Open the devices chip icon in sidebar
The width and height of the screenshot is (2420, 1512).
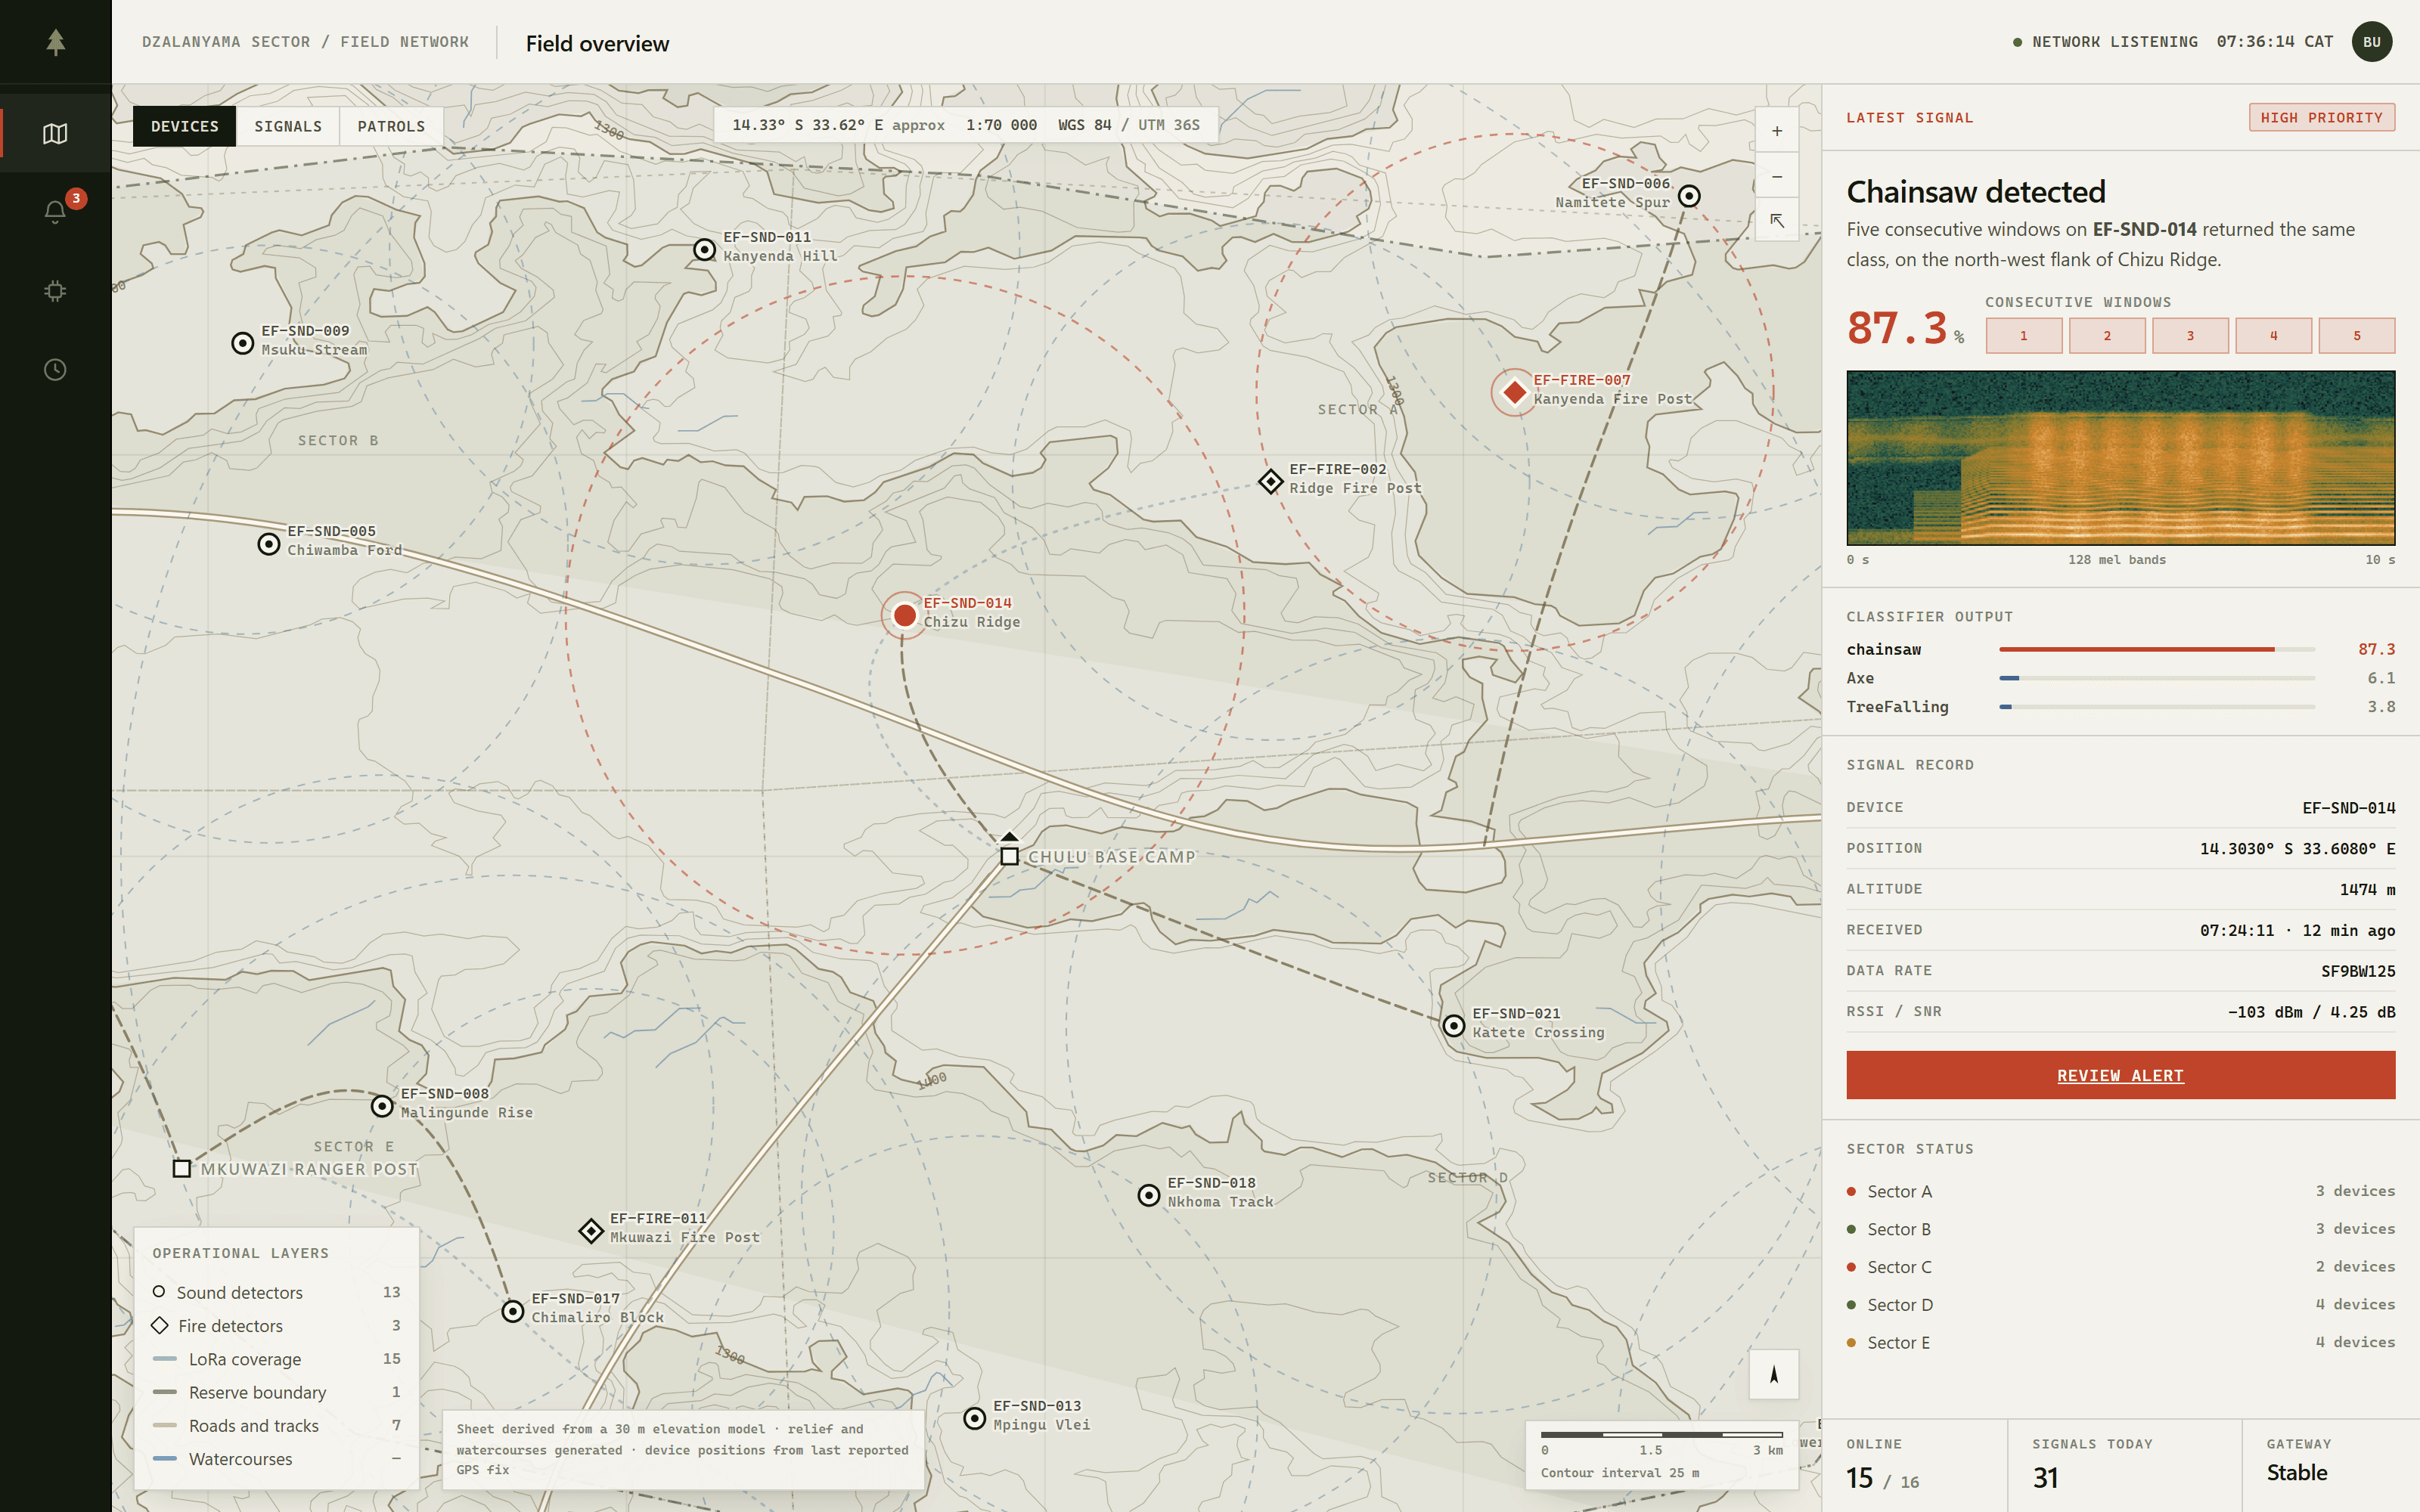click(55, 291)
